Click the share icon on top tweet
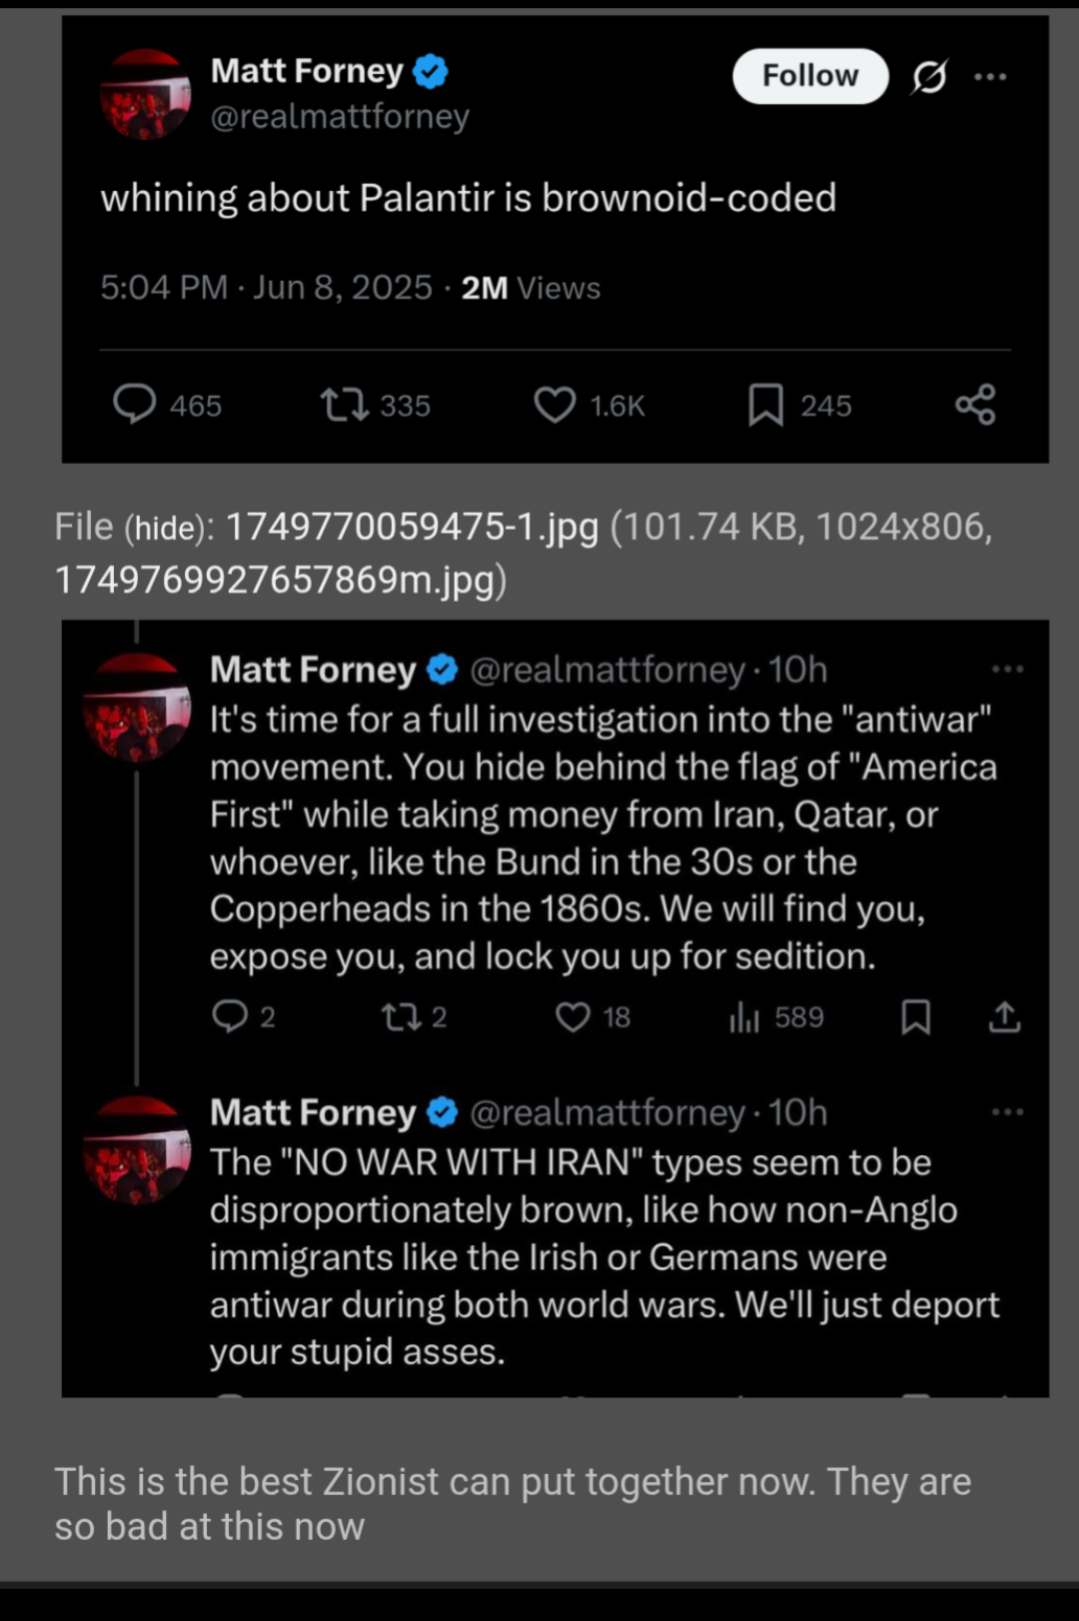1079x1621 pixels. click(975, 405)
